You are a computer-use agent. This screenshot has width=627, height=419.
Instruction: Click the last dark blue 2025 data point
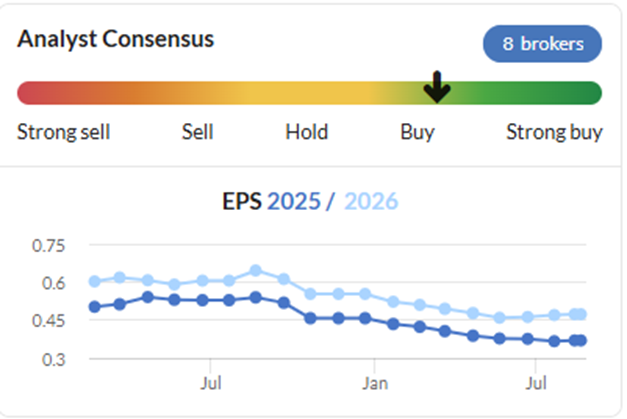pos(581,341)
